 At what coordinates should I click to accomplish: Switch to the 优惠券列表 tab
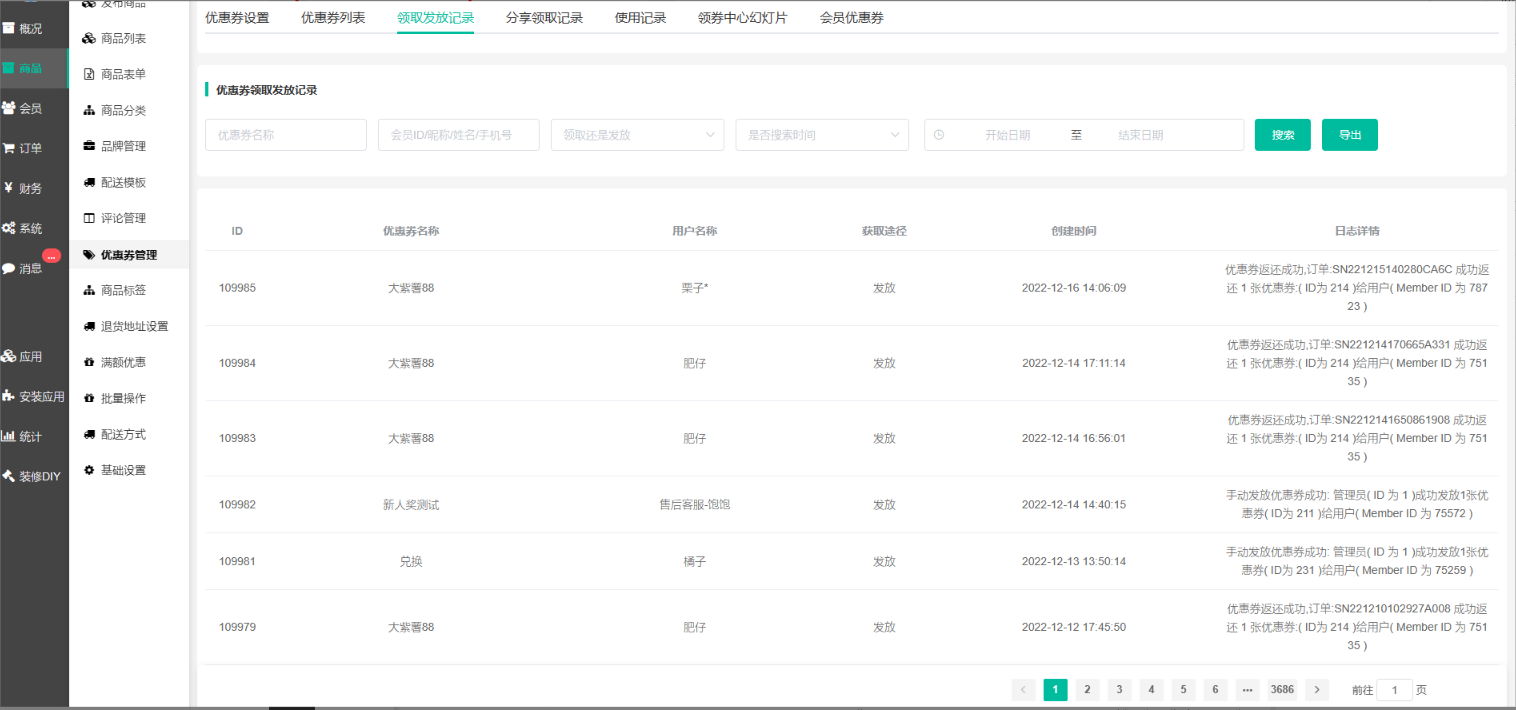pos(333,17)
